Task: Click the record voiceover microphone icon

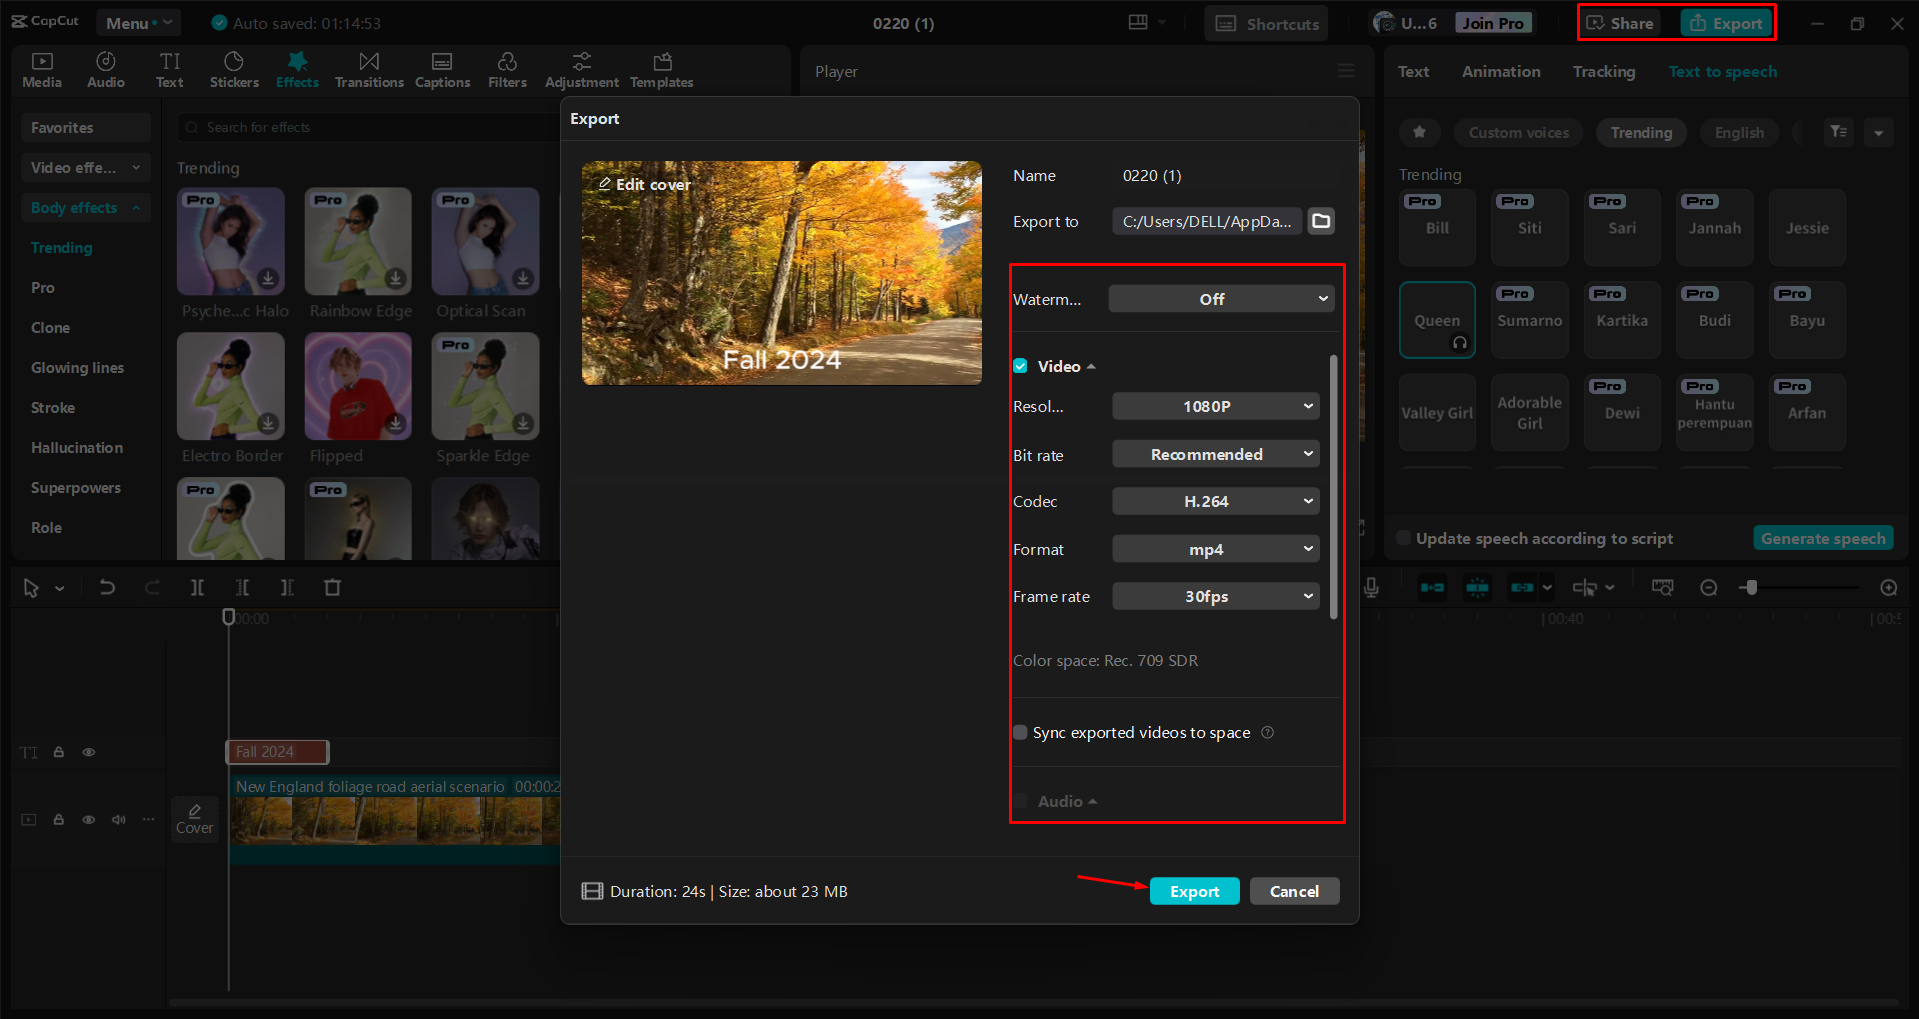Action: [1370, 587]
